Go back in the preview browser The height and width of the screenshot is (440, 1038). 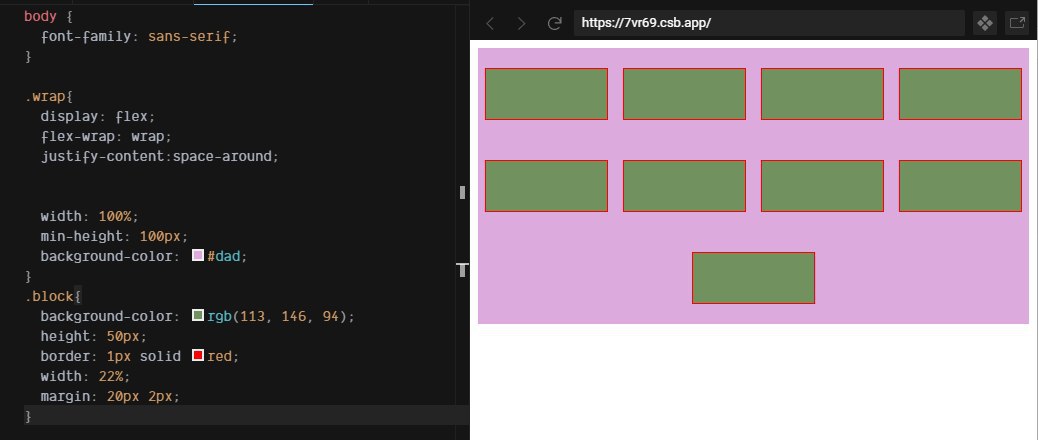point(490,24)
